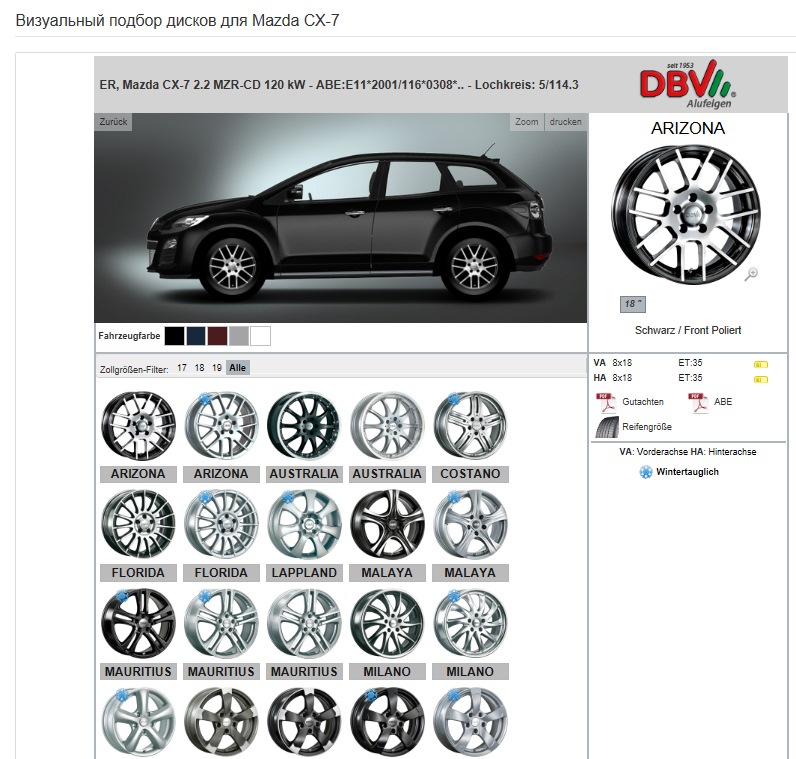Choose dark red vehicle color swatch

[217, 336]
